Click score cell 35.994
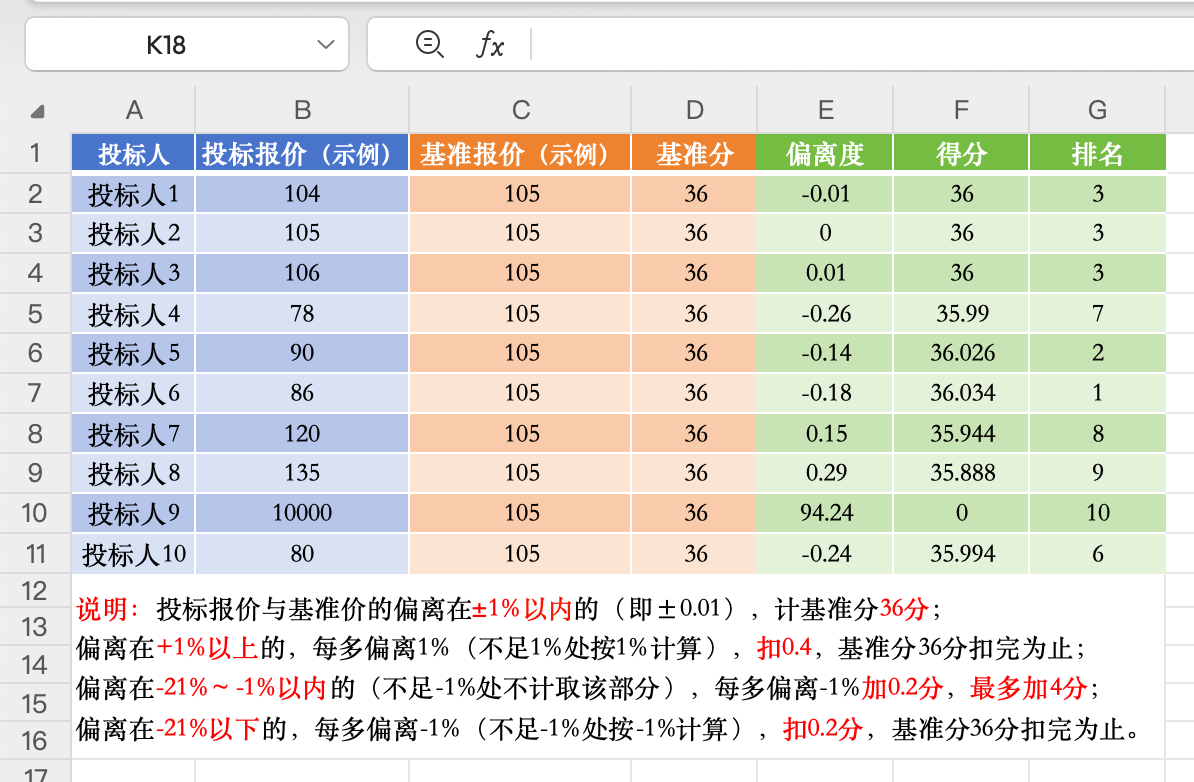Viewport: 1194px width, 782px height. point(961,554)
